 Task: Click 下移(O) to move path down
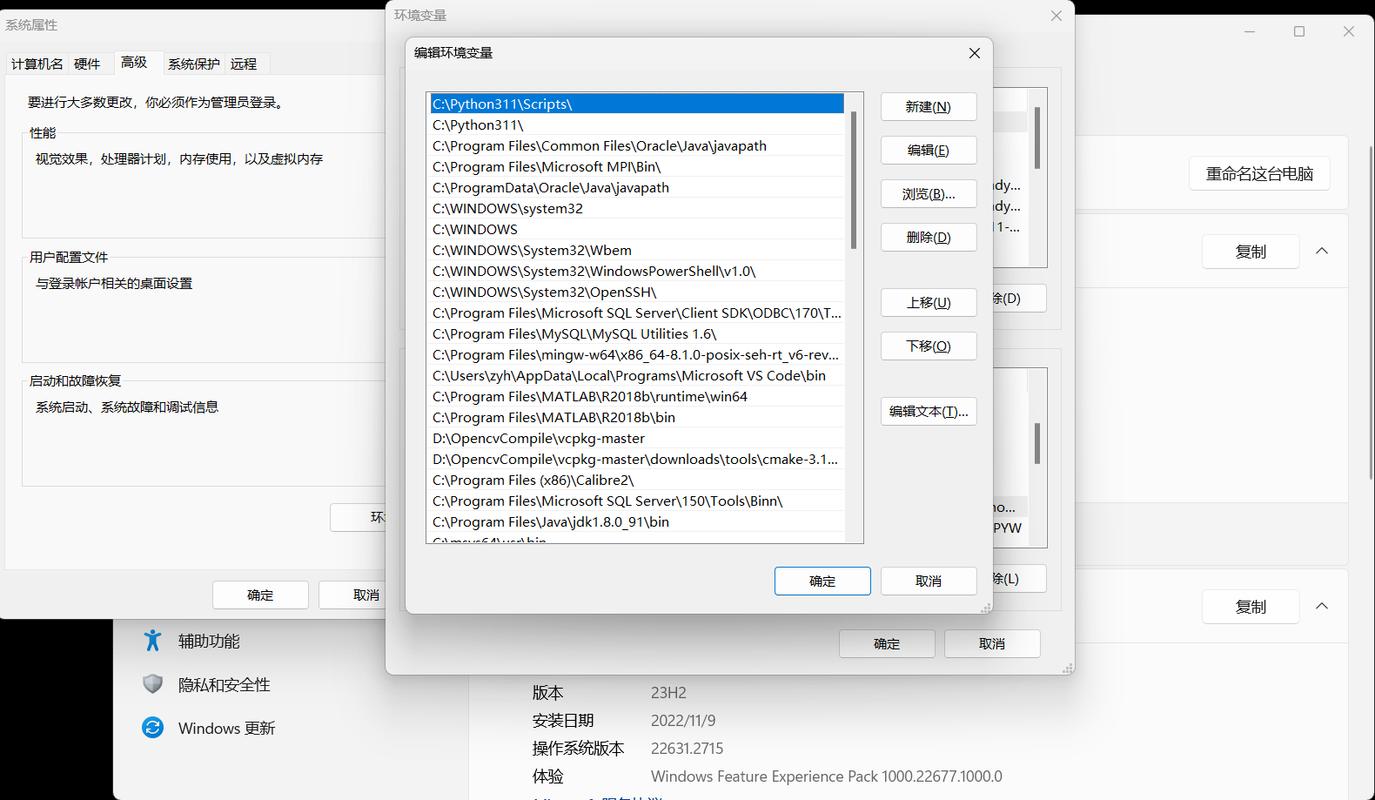click(x=928, y=345)
